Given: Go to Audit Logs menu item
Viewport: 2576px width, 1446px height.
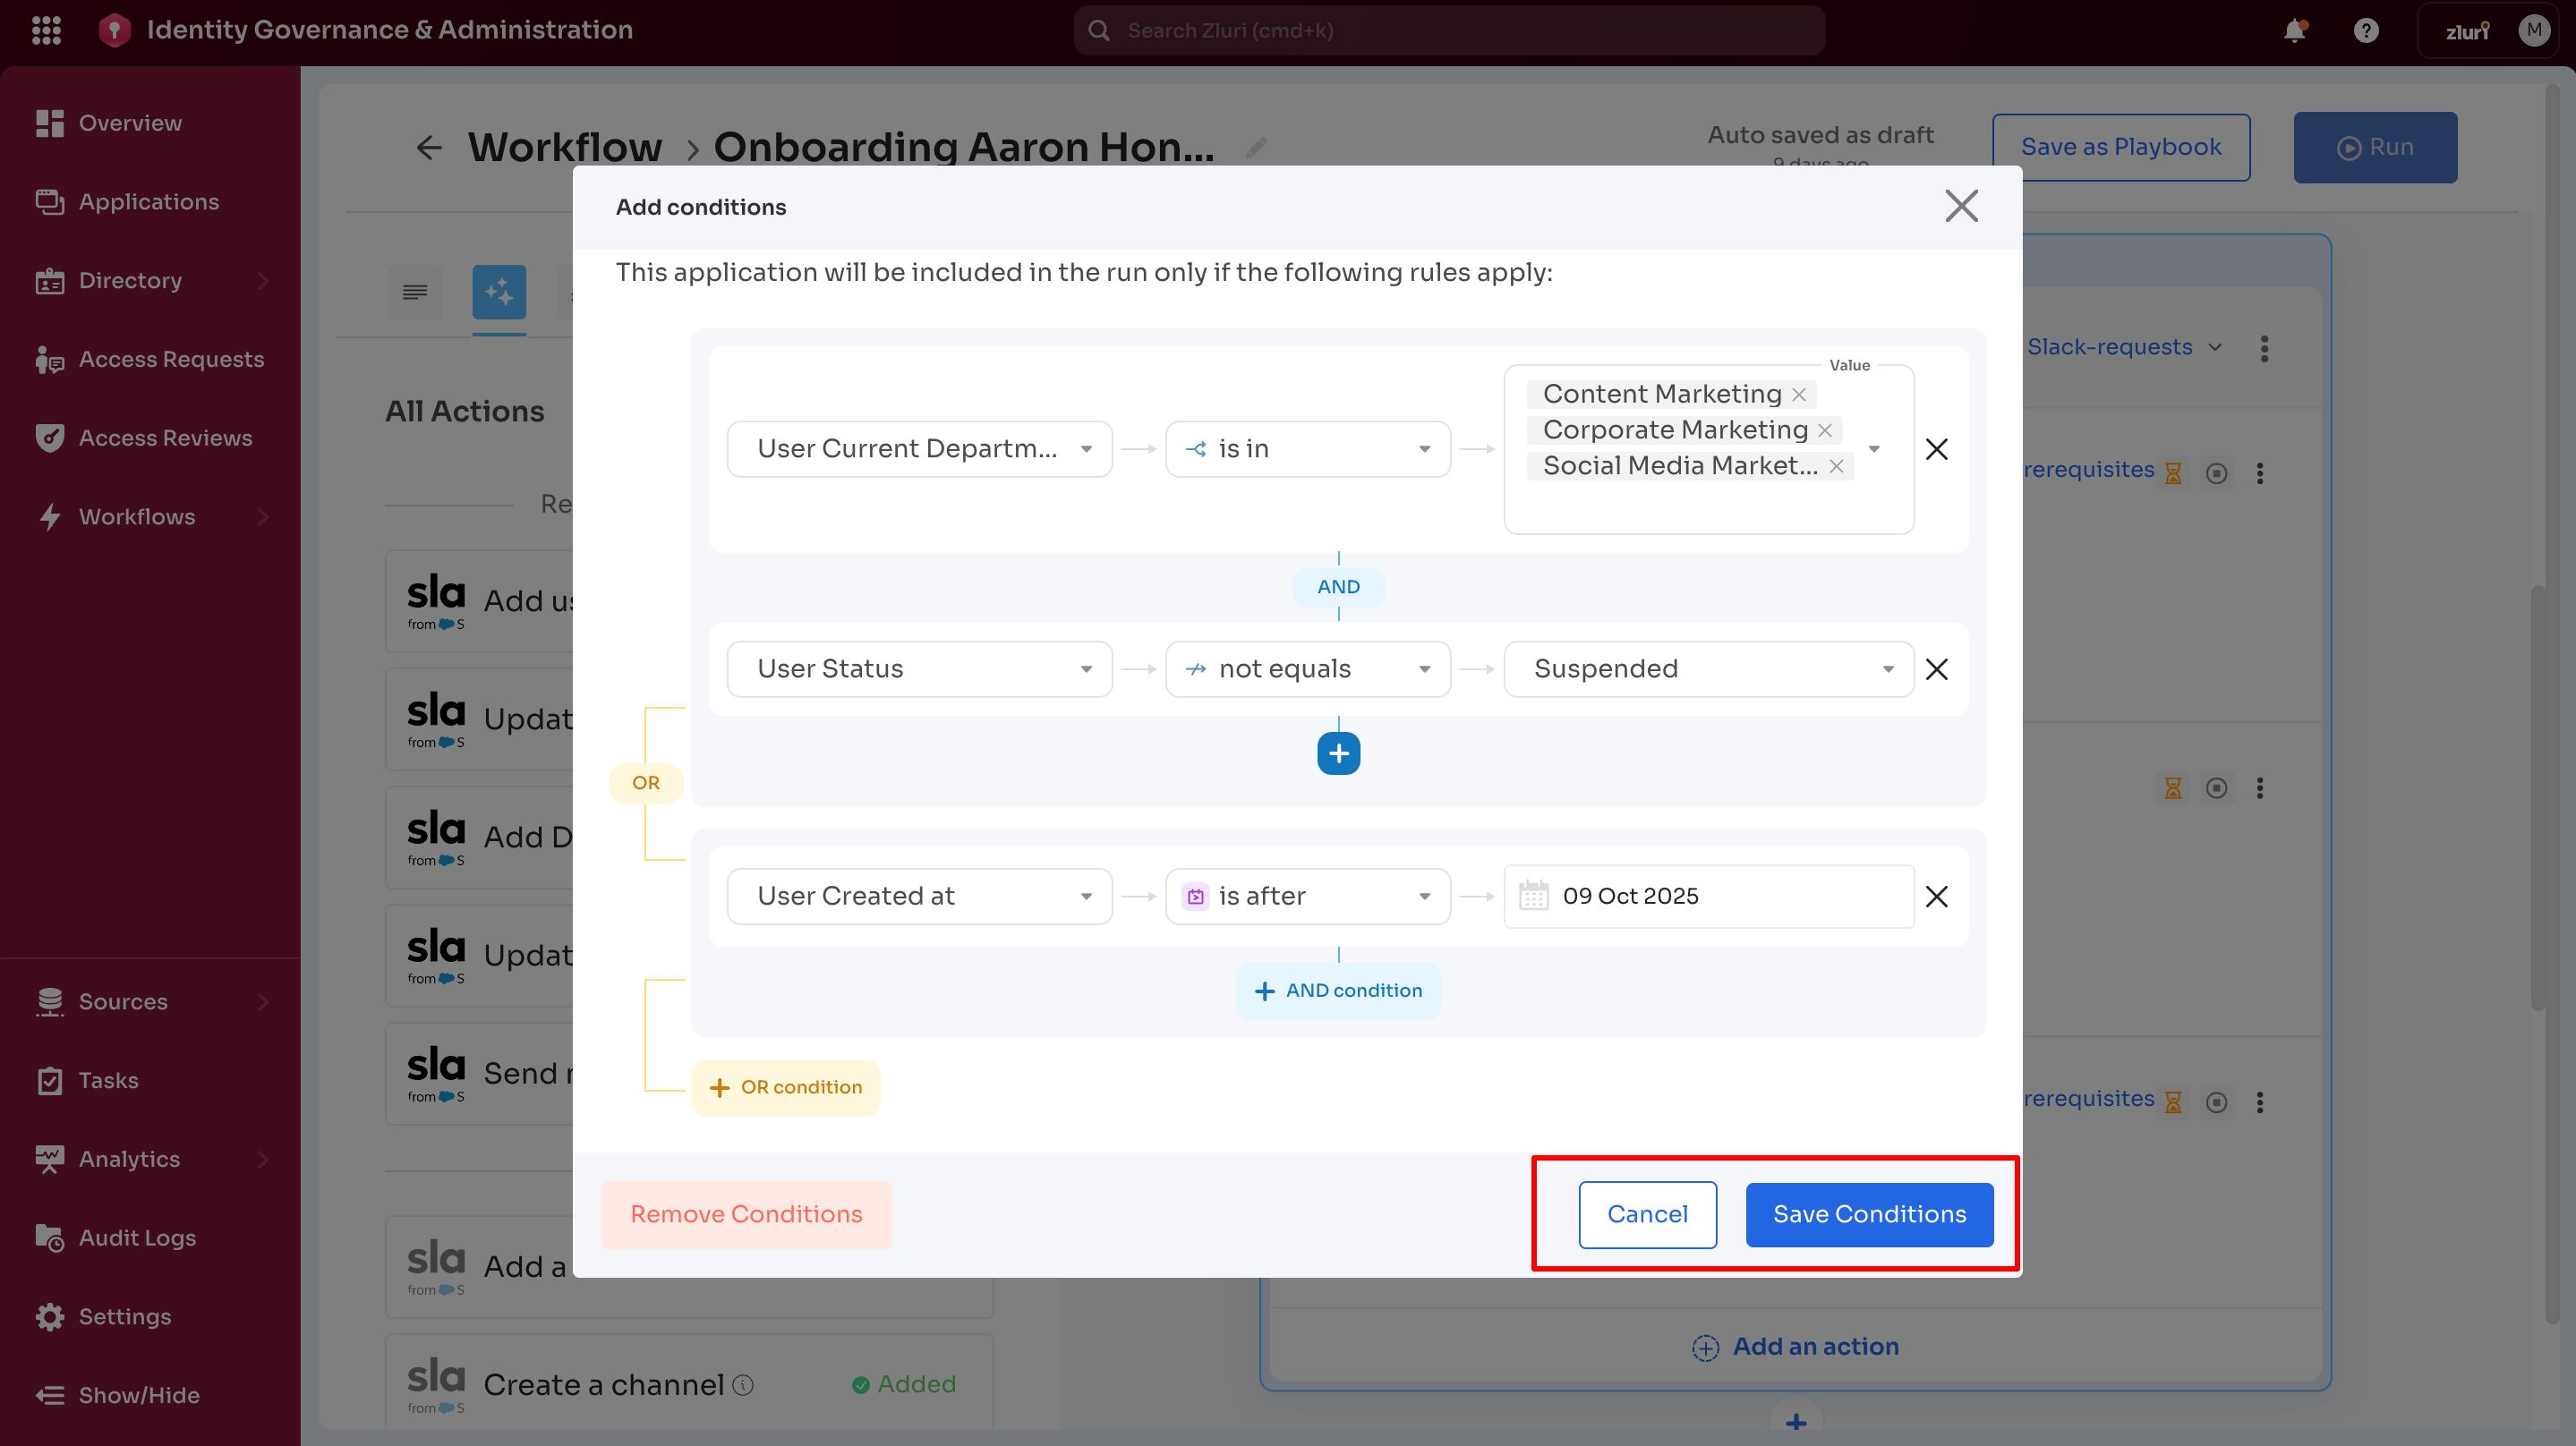Looking at the screenshot, I should (x=137, y=1237).
